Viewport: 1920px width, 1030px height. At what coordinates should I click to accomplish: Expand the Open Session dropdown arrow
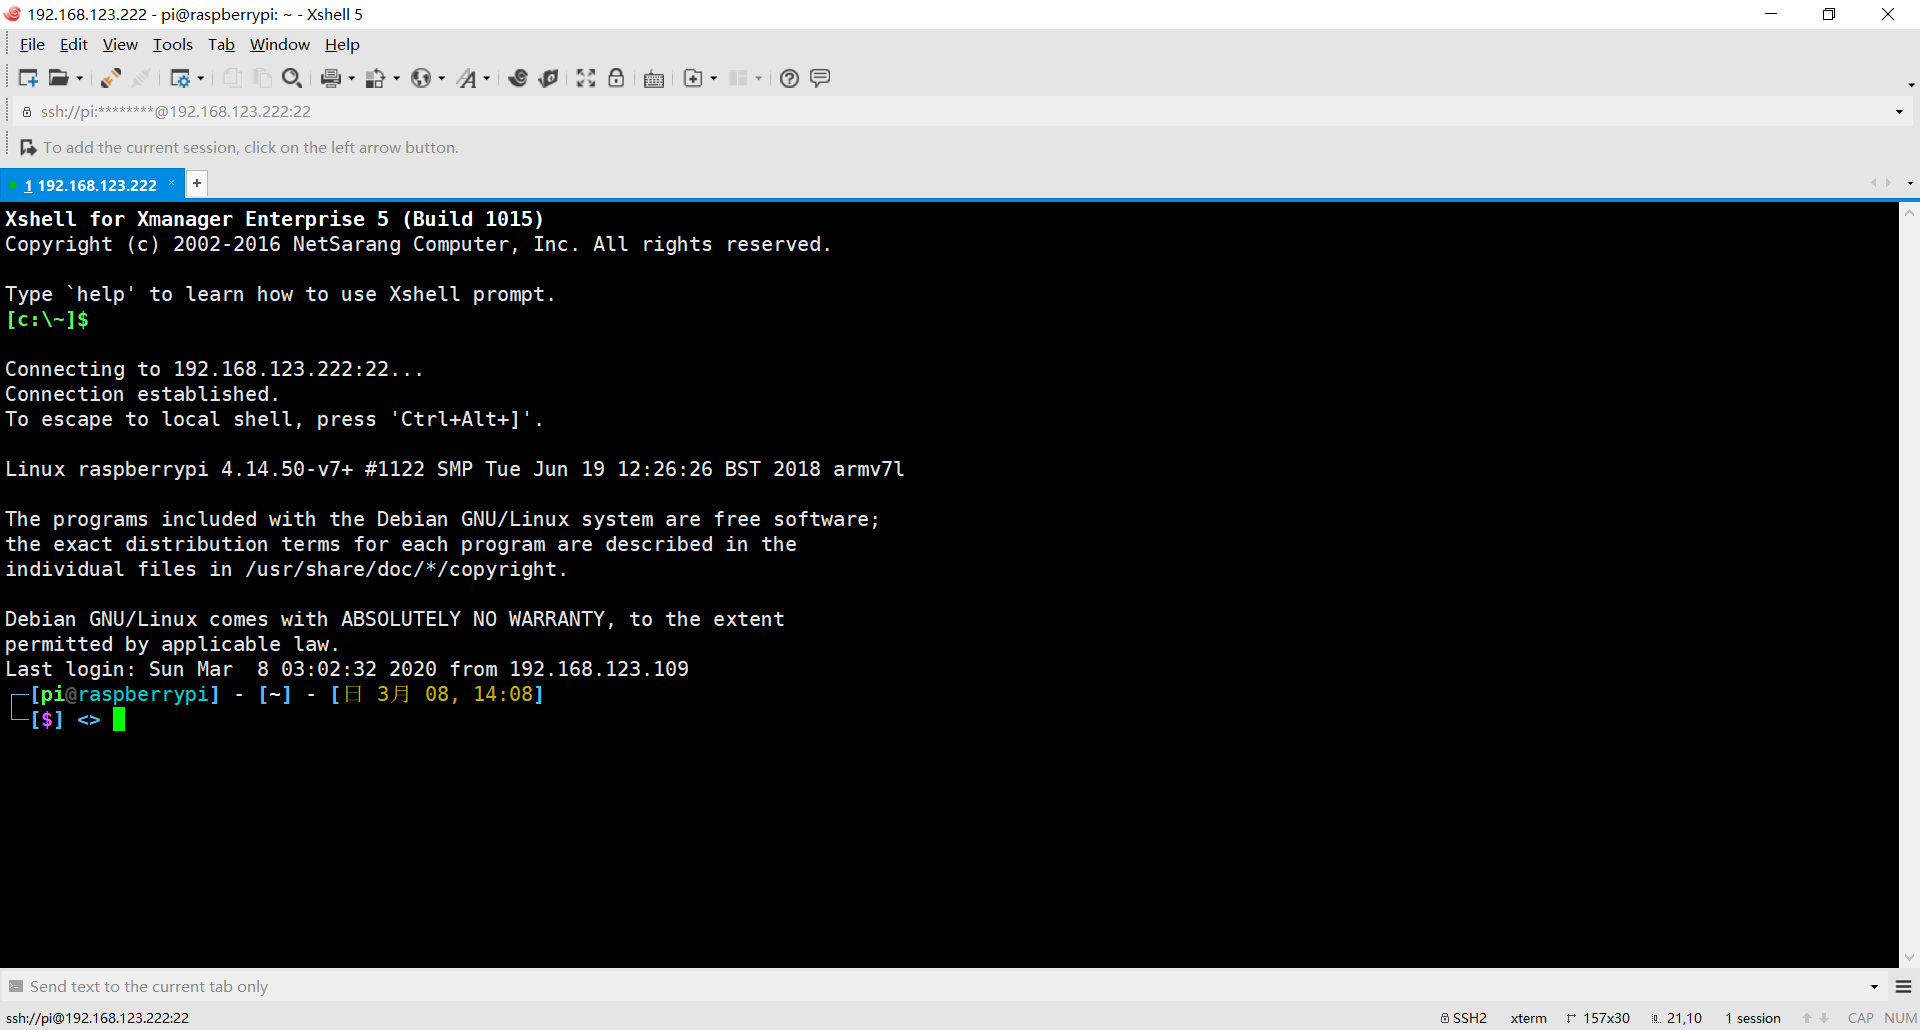80,78
